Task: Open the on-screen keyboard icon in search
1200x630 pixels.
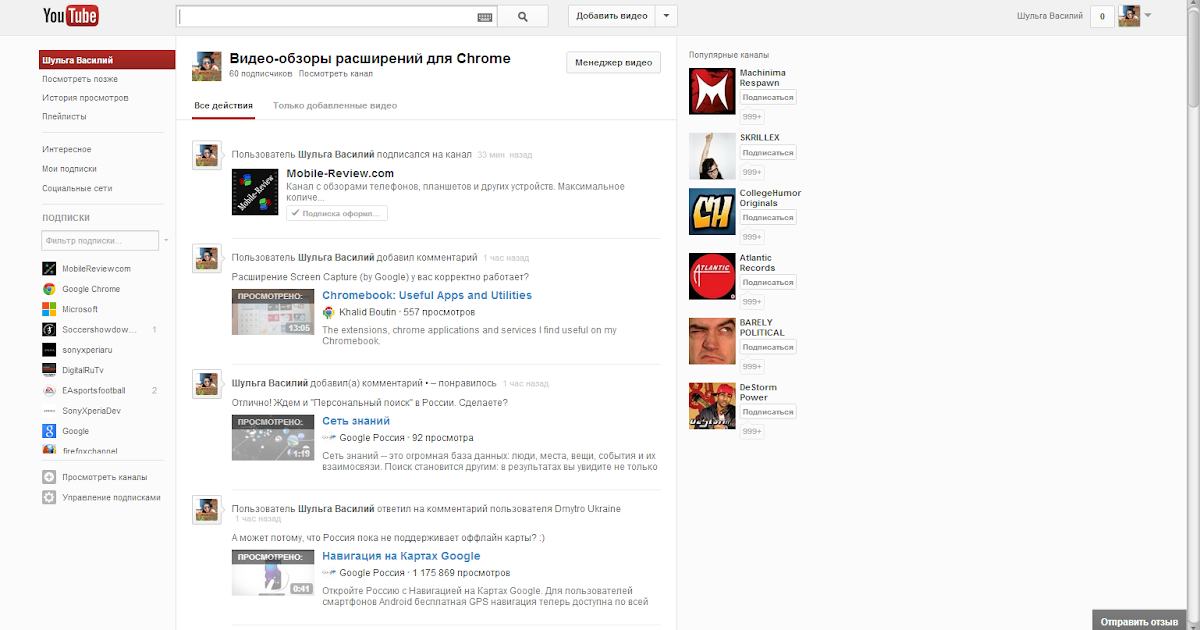Action: (485, 17)
